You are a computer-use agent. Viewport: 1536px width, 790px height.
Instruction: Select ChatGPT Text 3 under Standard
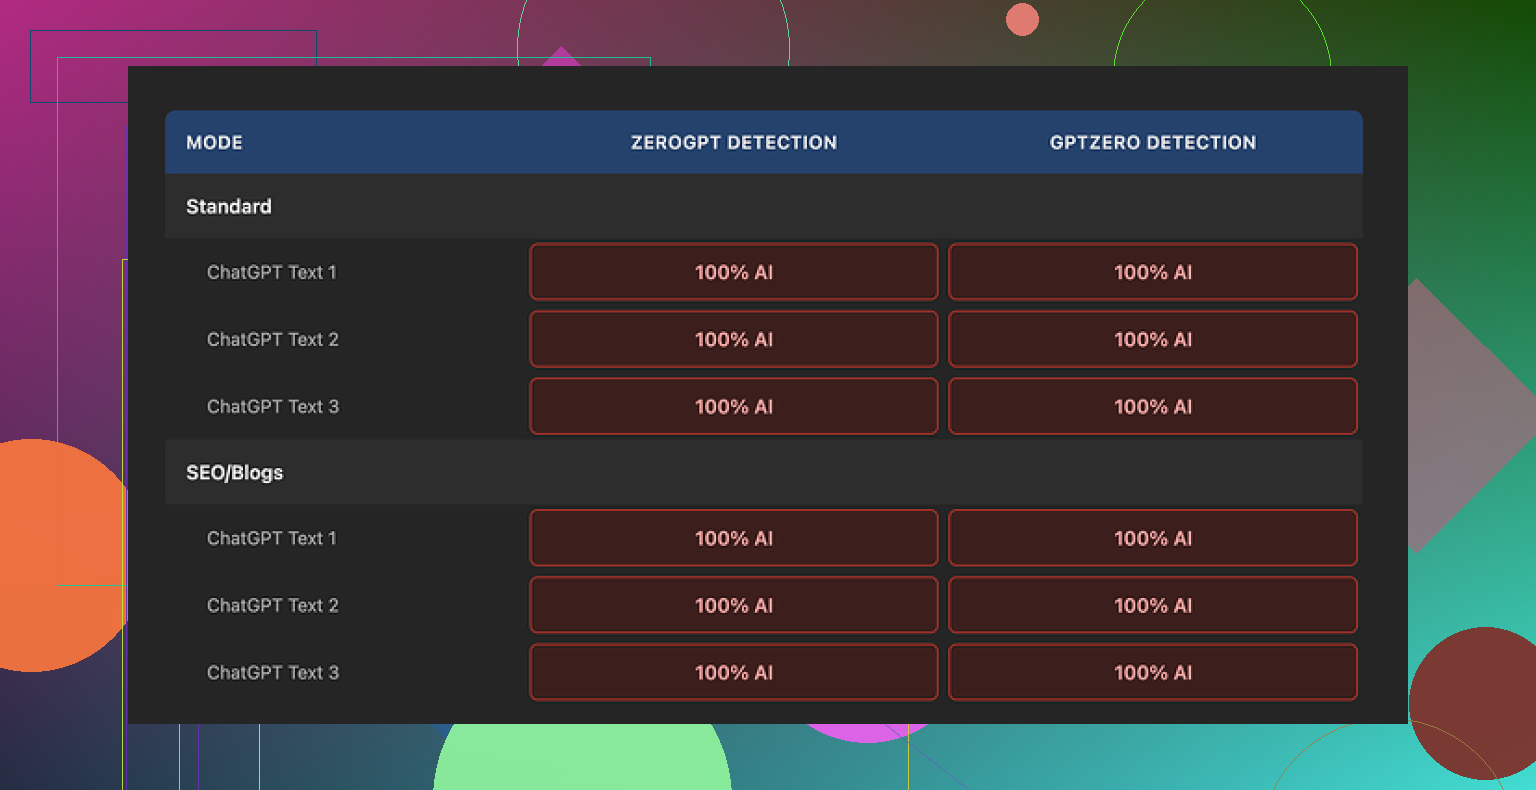pos(272,406)
